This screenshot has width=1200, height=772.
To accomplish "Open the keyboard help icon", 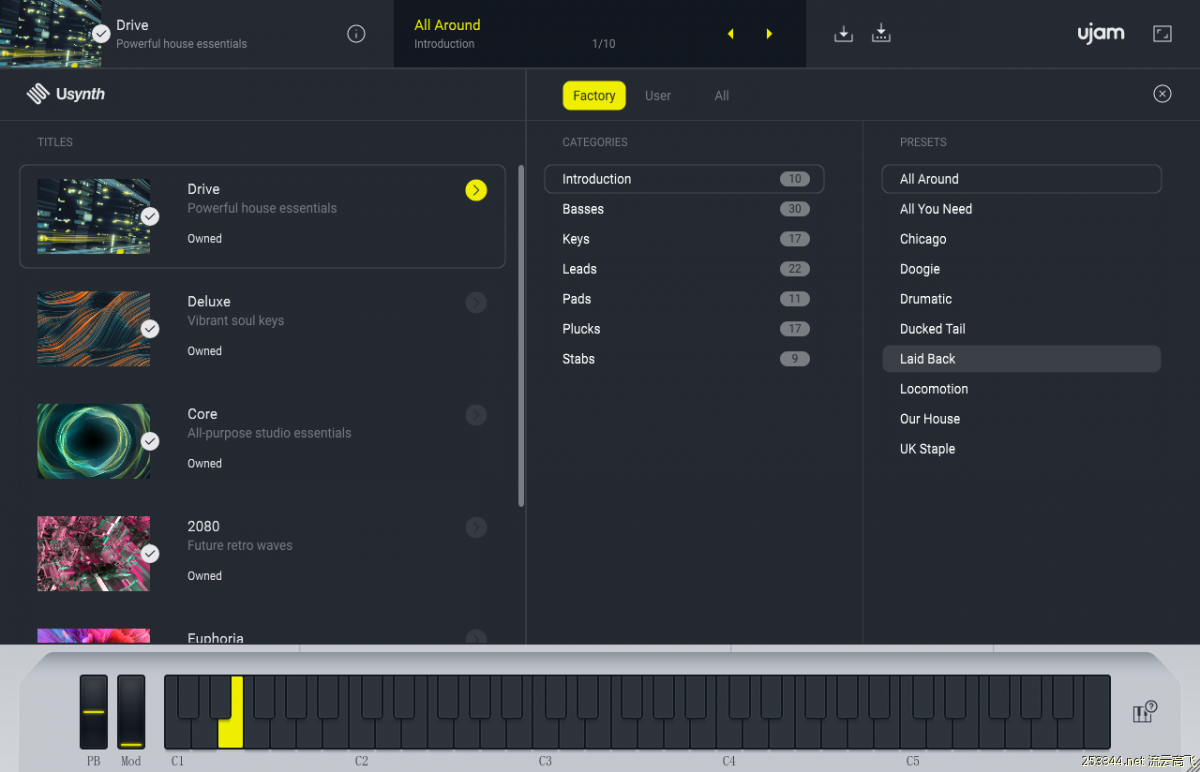I will click(1144, 712).
